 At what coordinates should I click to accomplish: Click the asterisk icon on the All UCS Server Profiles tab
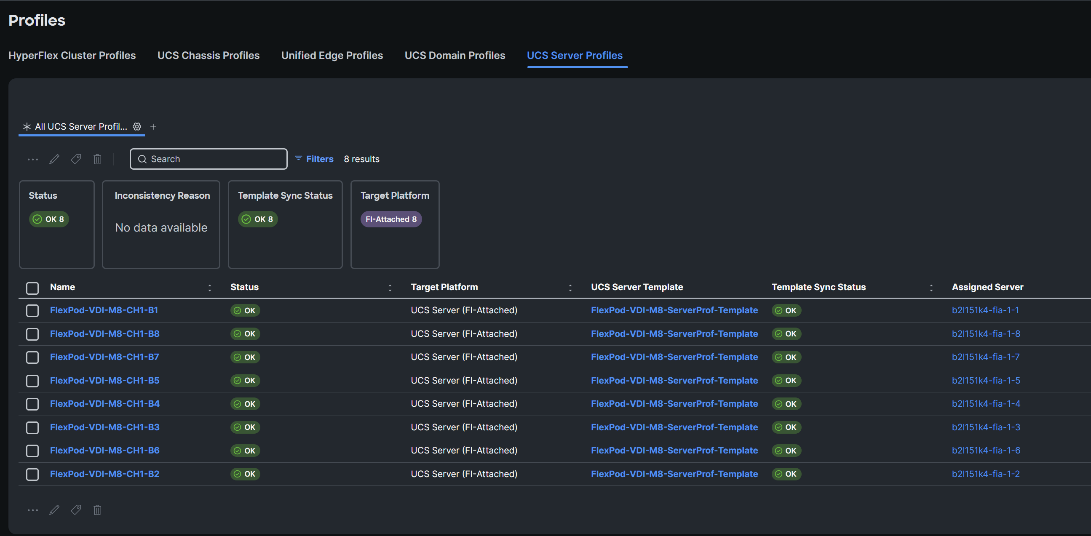point(27,127)
